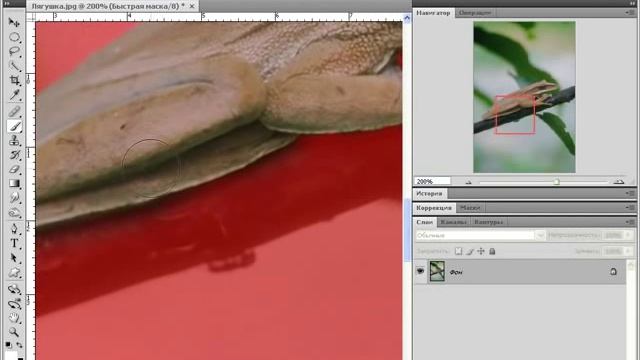This screenshot has height=360, width=640.
Task: Select the Path Selection tool
Action: [x=14, y=258]
